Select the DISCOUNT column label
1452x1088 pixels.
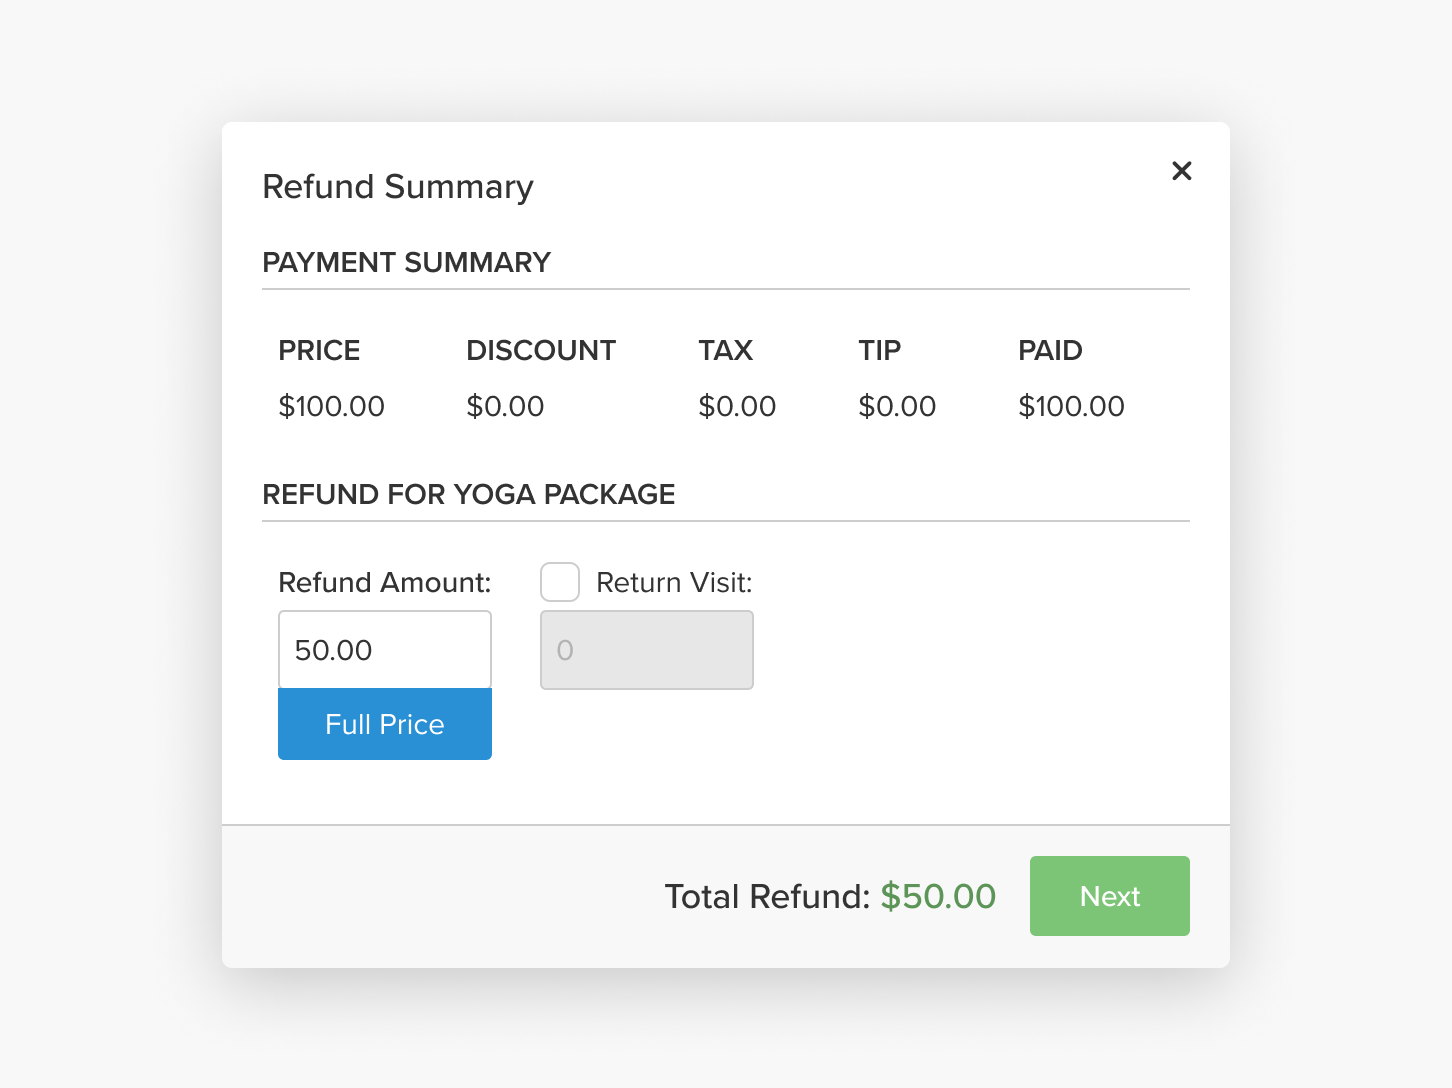pos(540,350)
